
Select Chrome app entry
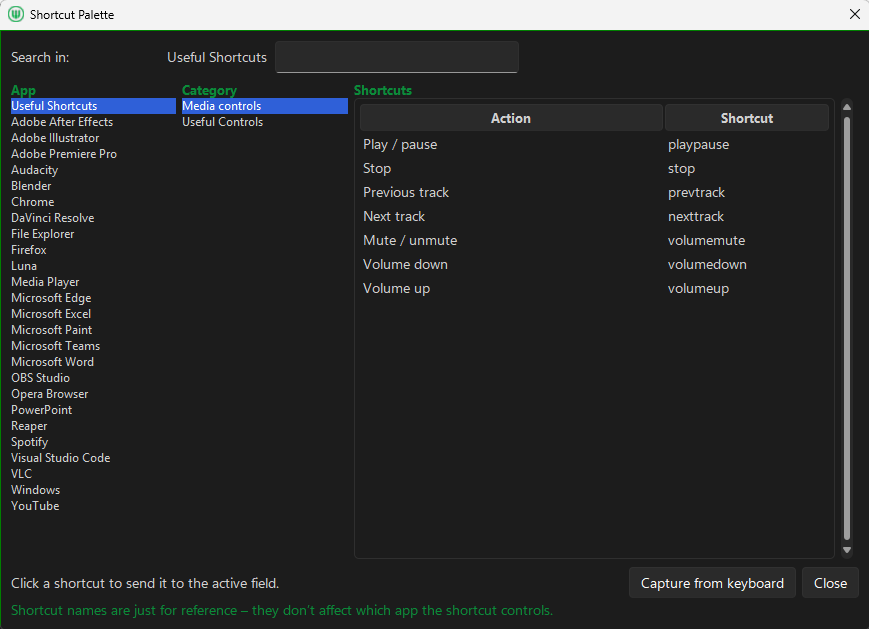click(33, 202)
